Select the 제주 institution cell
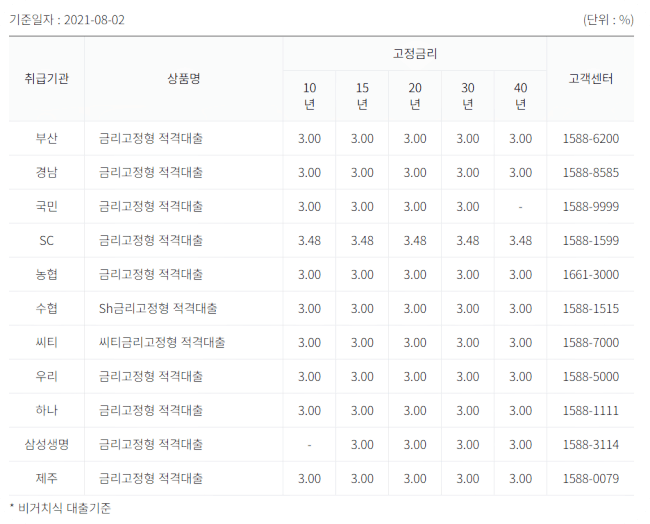This screenshot has width=650, height=524. click(46, 478)
